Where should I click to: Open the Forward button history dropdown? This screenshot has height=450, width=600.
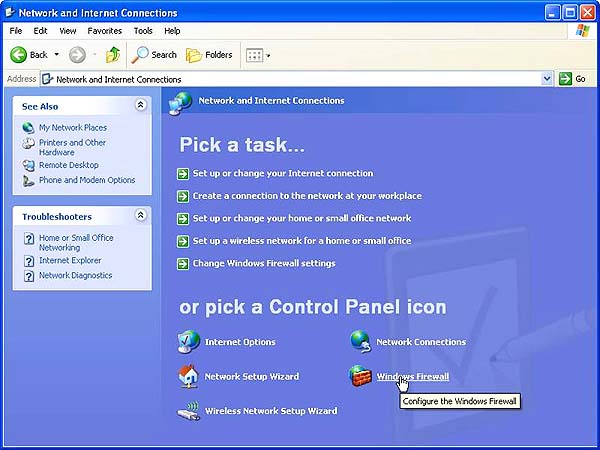pyautogui.click(x=95, y=55)
